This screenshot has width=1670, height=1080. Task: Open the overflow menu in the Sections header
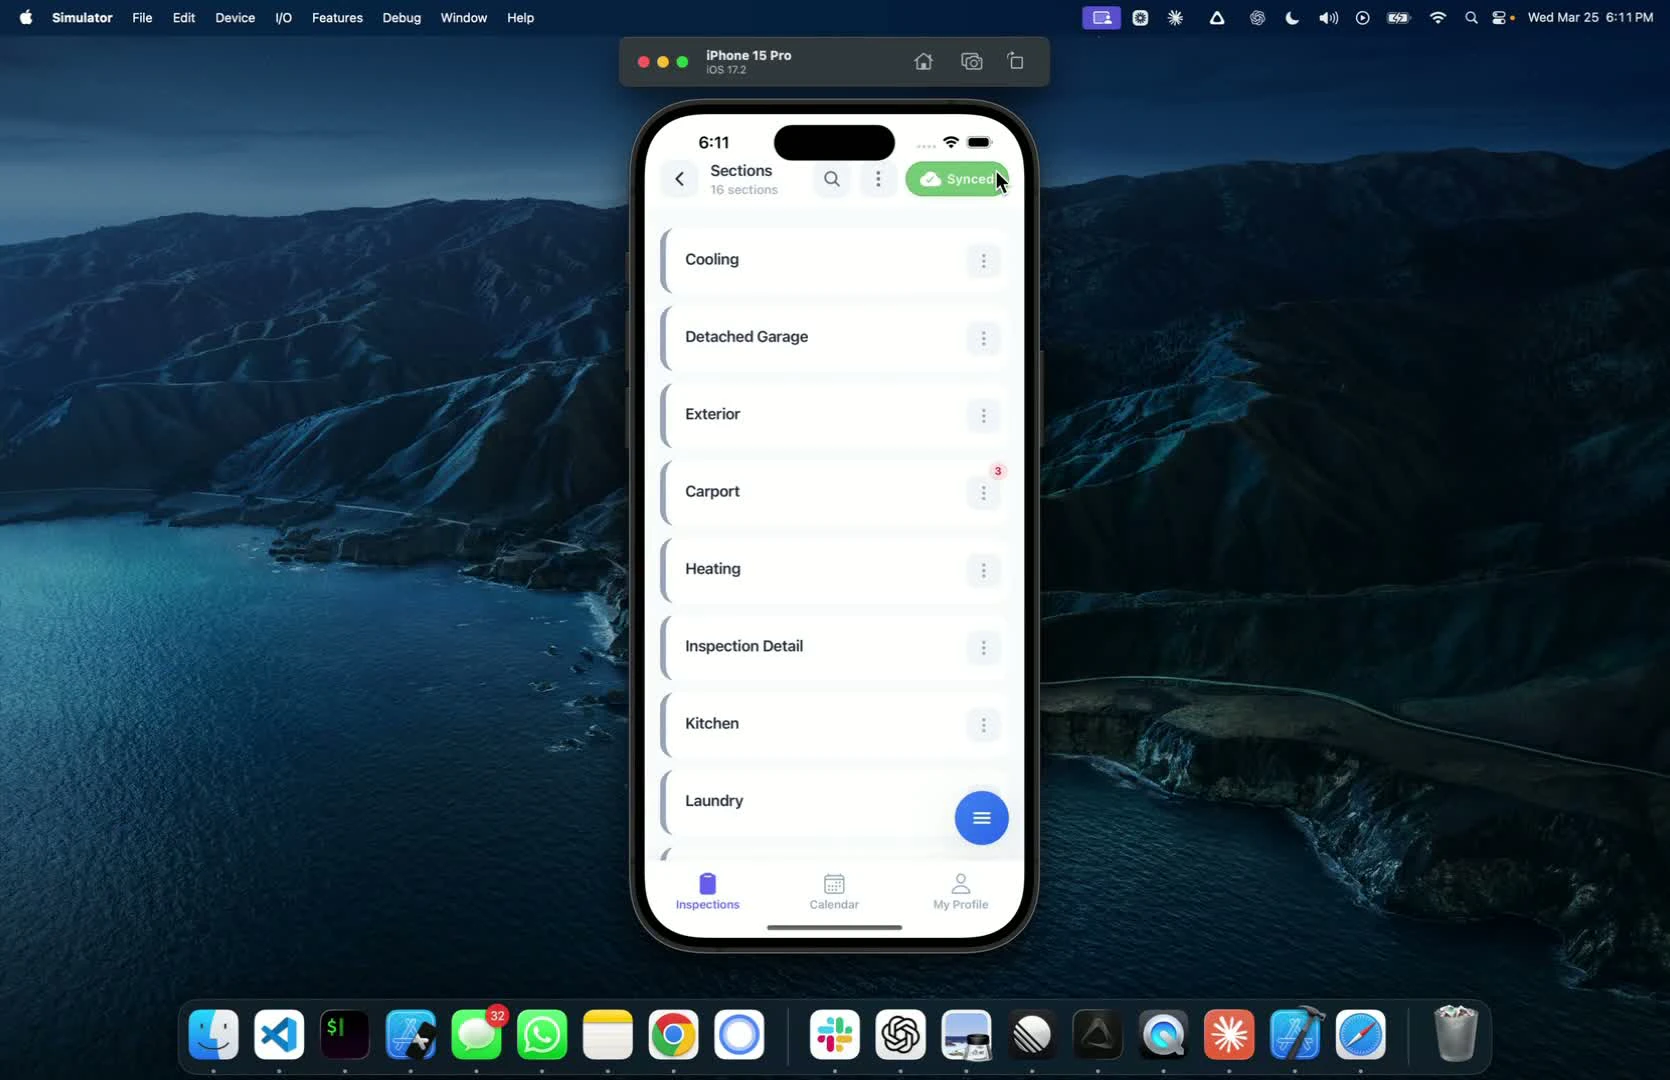878,179
